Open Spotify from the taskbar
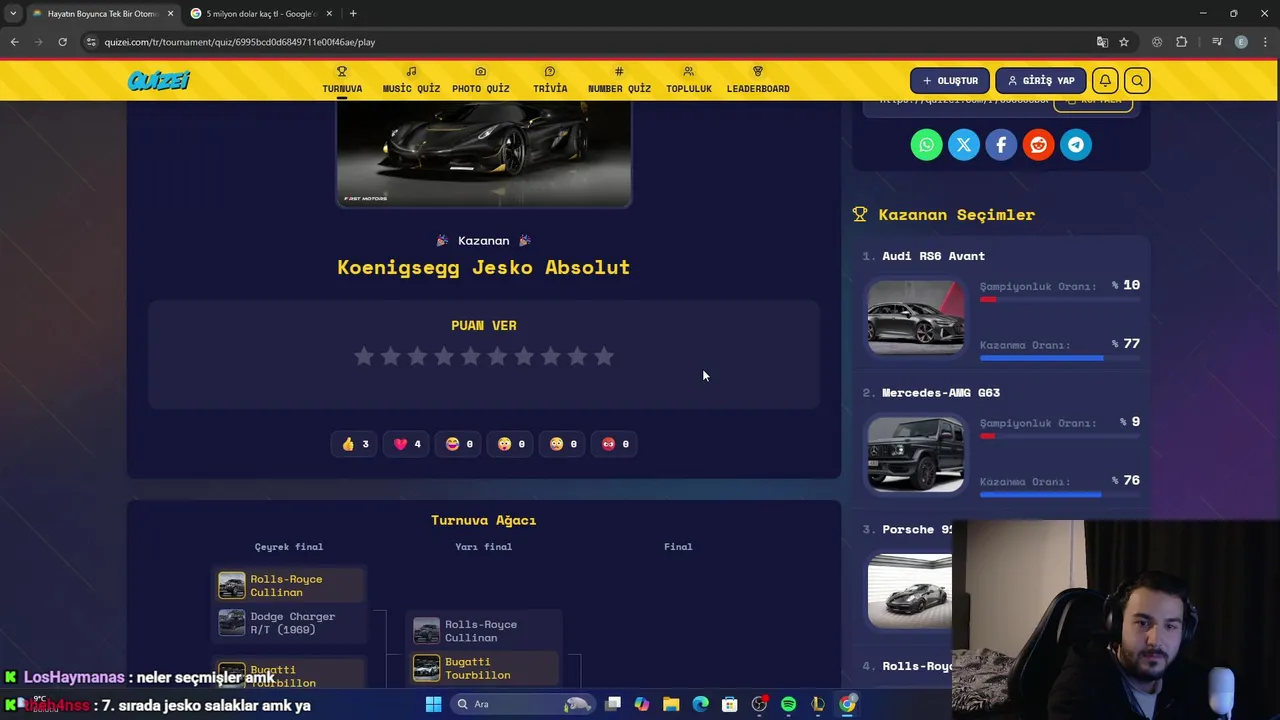The height and width of the screenshot is (720, 1280). 788,704
